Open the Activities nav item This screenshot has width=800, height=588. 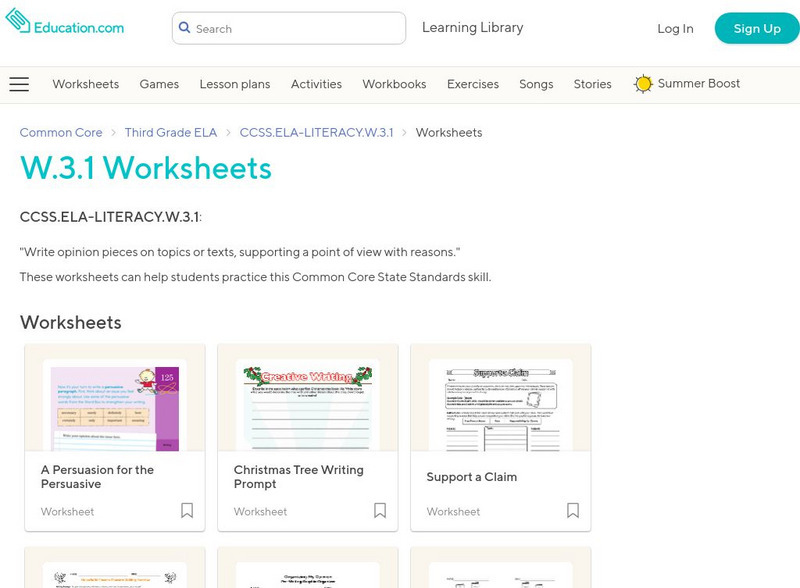(316, 84)
